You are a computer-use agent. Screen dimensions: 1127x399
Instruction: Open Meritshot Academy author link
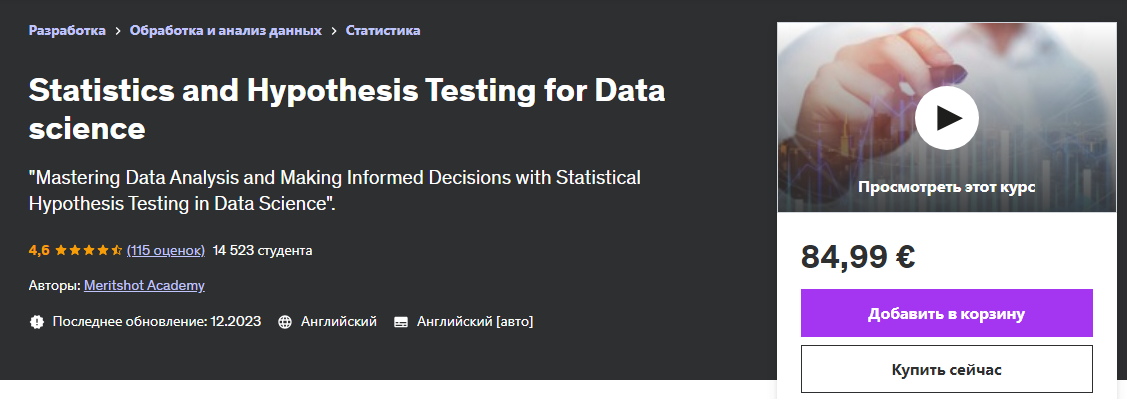click(x=144, y=285)
